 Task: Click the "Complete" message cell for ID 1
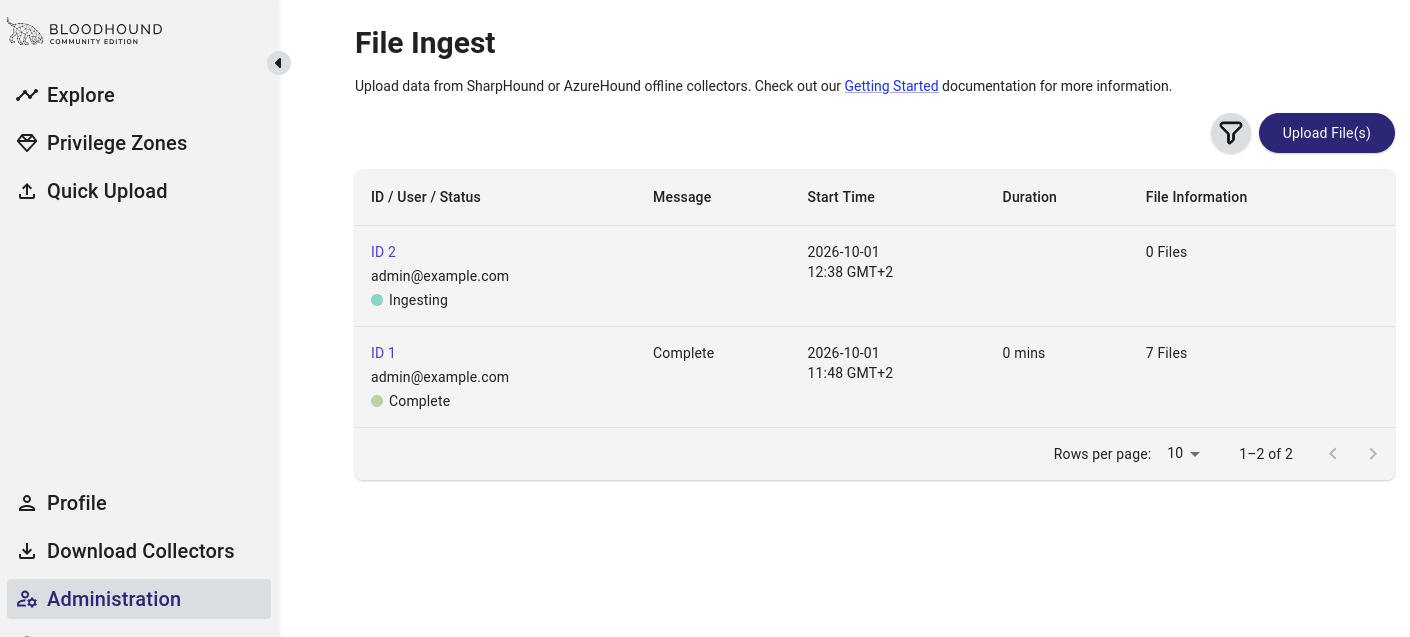tap(684, 353)
